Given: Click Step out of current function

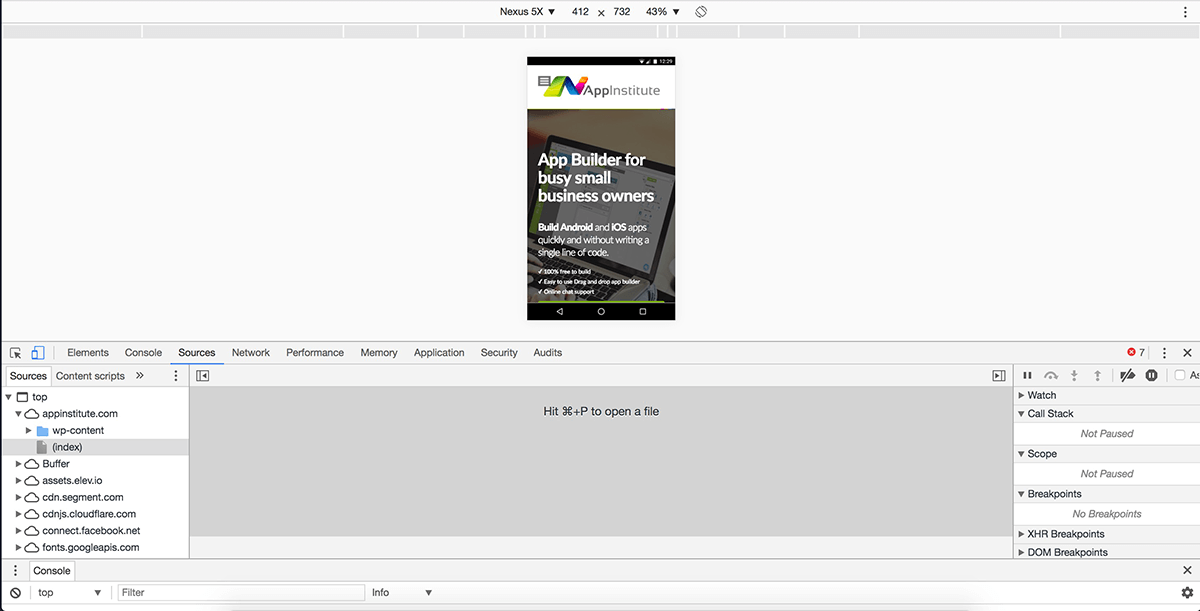Looking at the screenshot, I should pyautogui.click(x=1097, y=376).
